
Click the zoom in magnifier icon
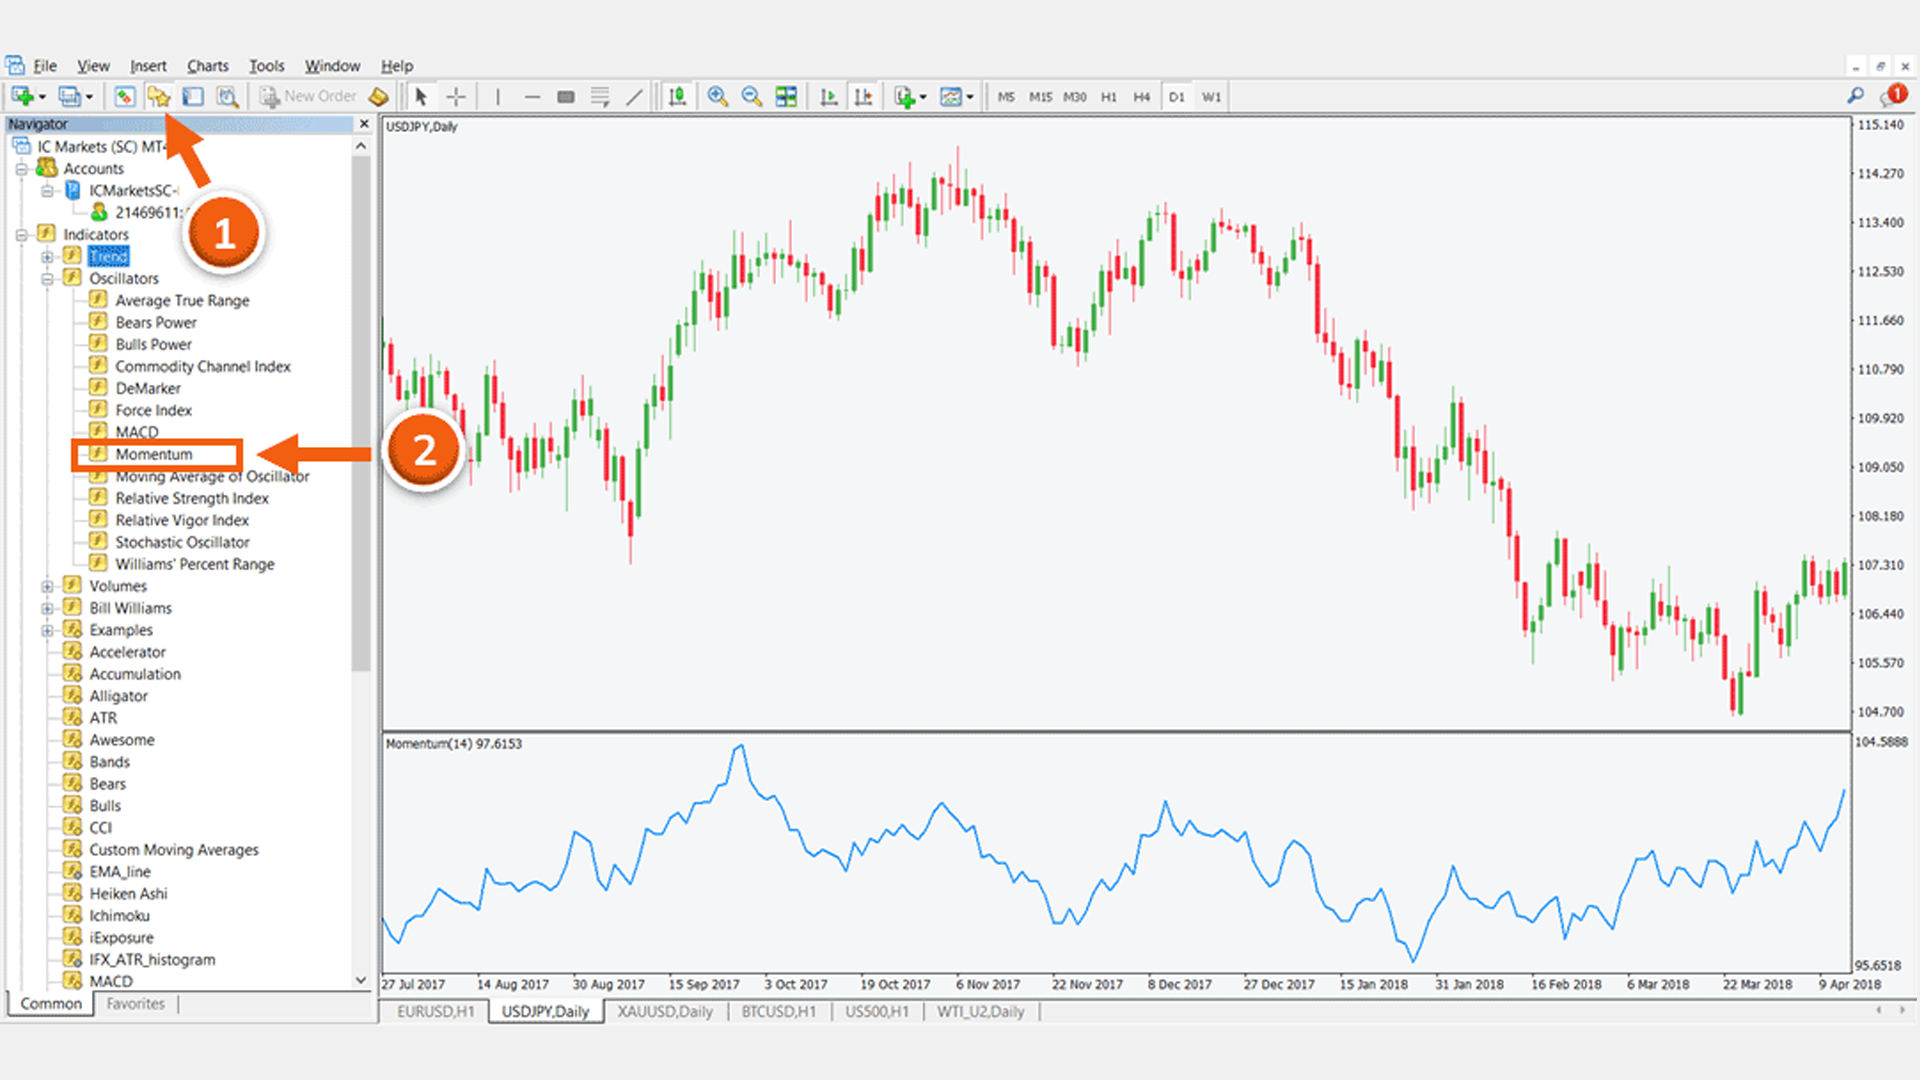[x=717, y=96]
